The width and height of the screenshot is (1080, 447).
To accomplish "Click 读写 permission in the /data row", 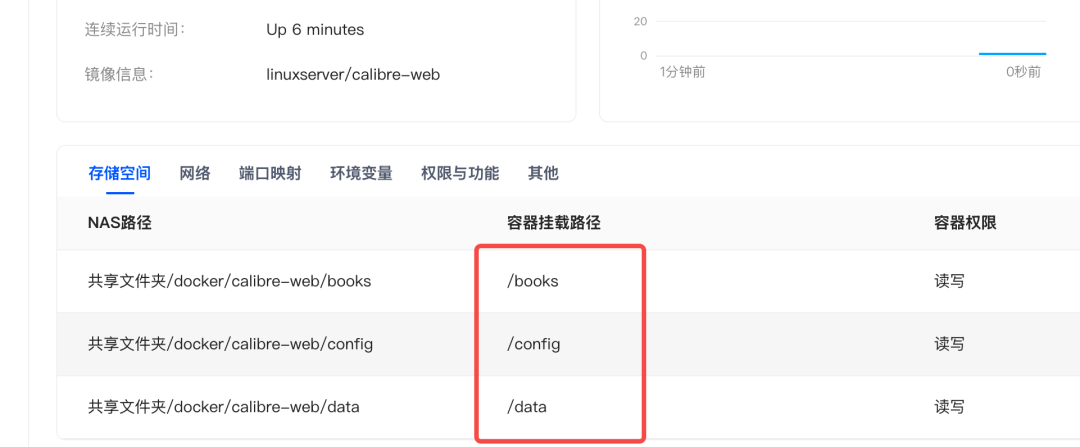I will (949, 407).
